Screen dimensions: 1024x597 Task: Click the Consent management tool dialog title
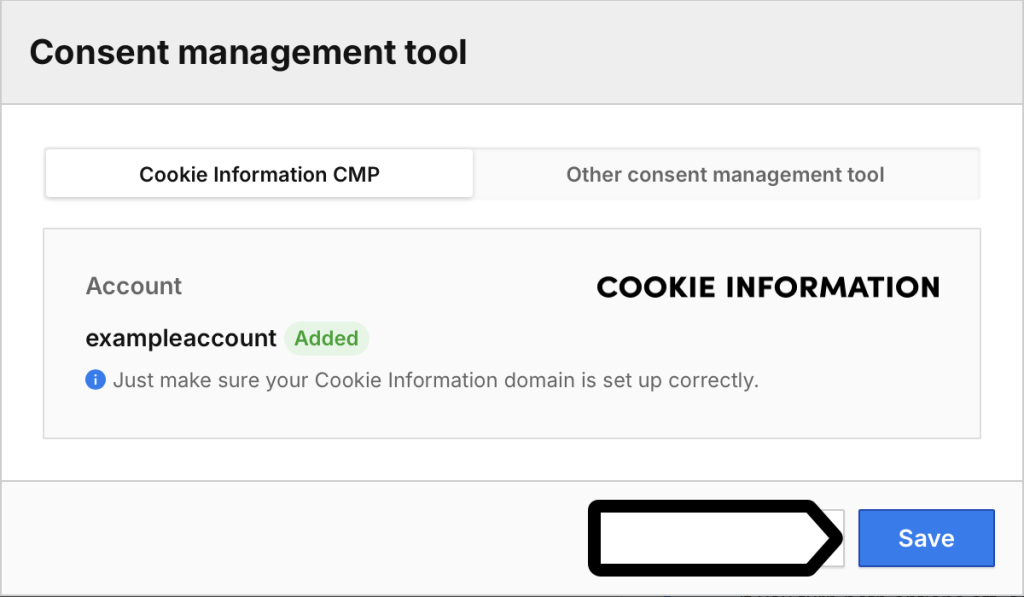click(248, 52)
